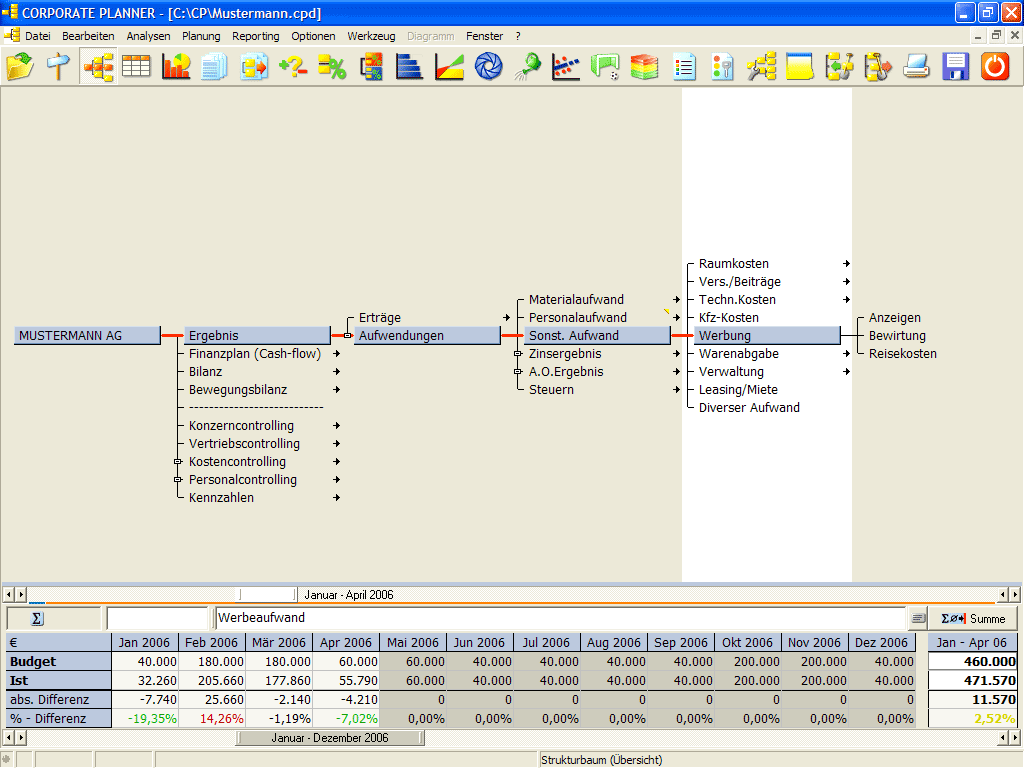
Task: Open the Analysen menu
Action: point(148,36)
